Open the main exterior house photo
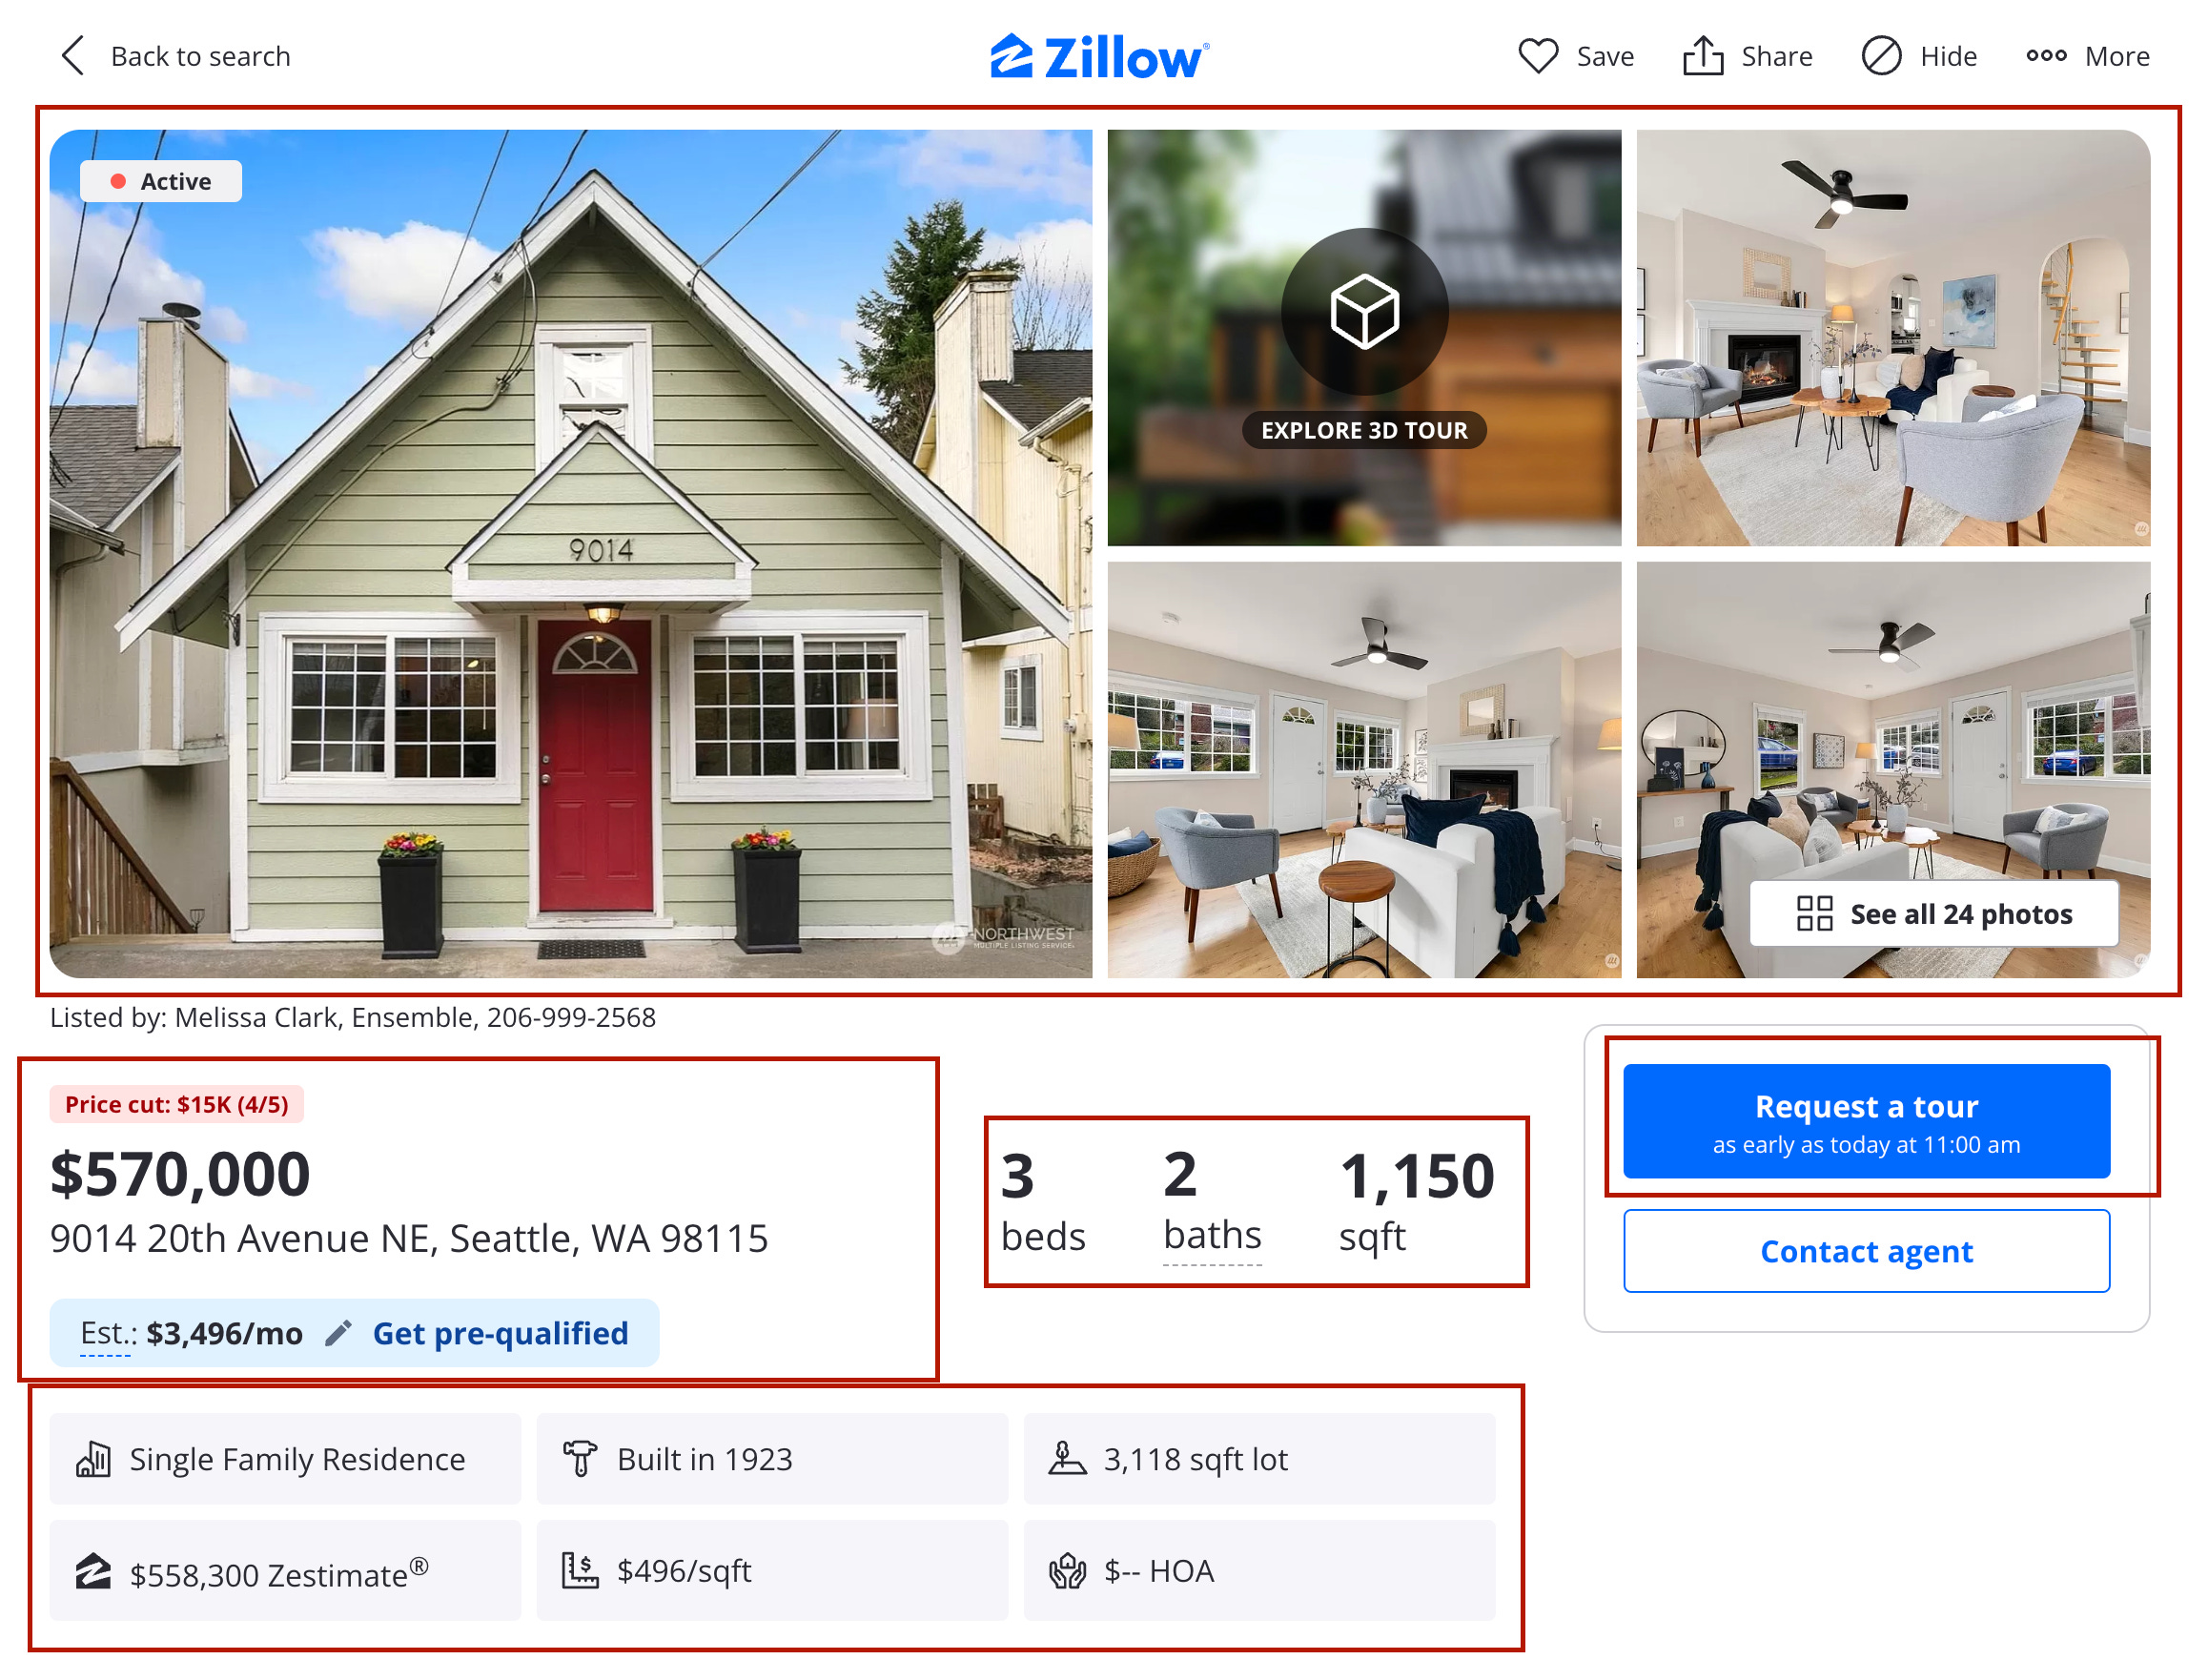Viewport: 2208px width, 1680px height. [570, 553]
